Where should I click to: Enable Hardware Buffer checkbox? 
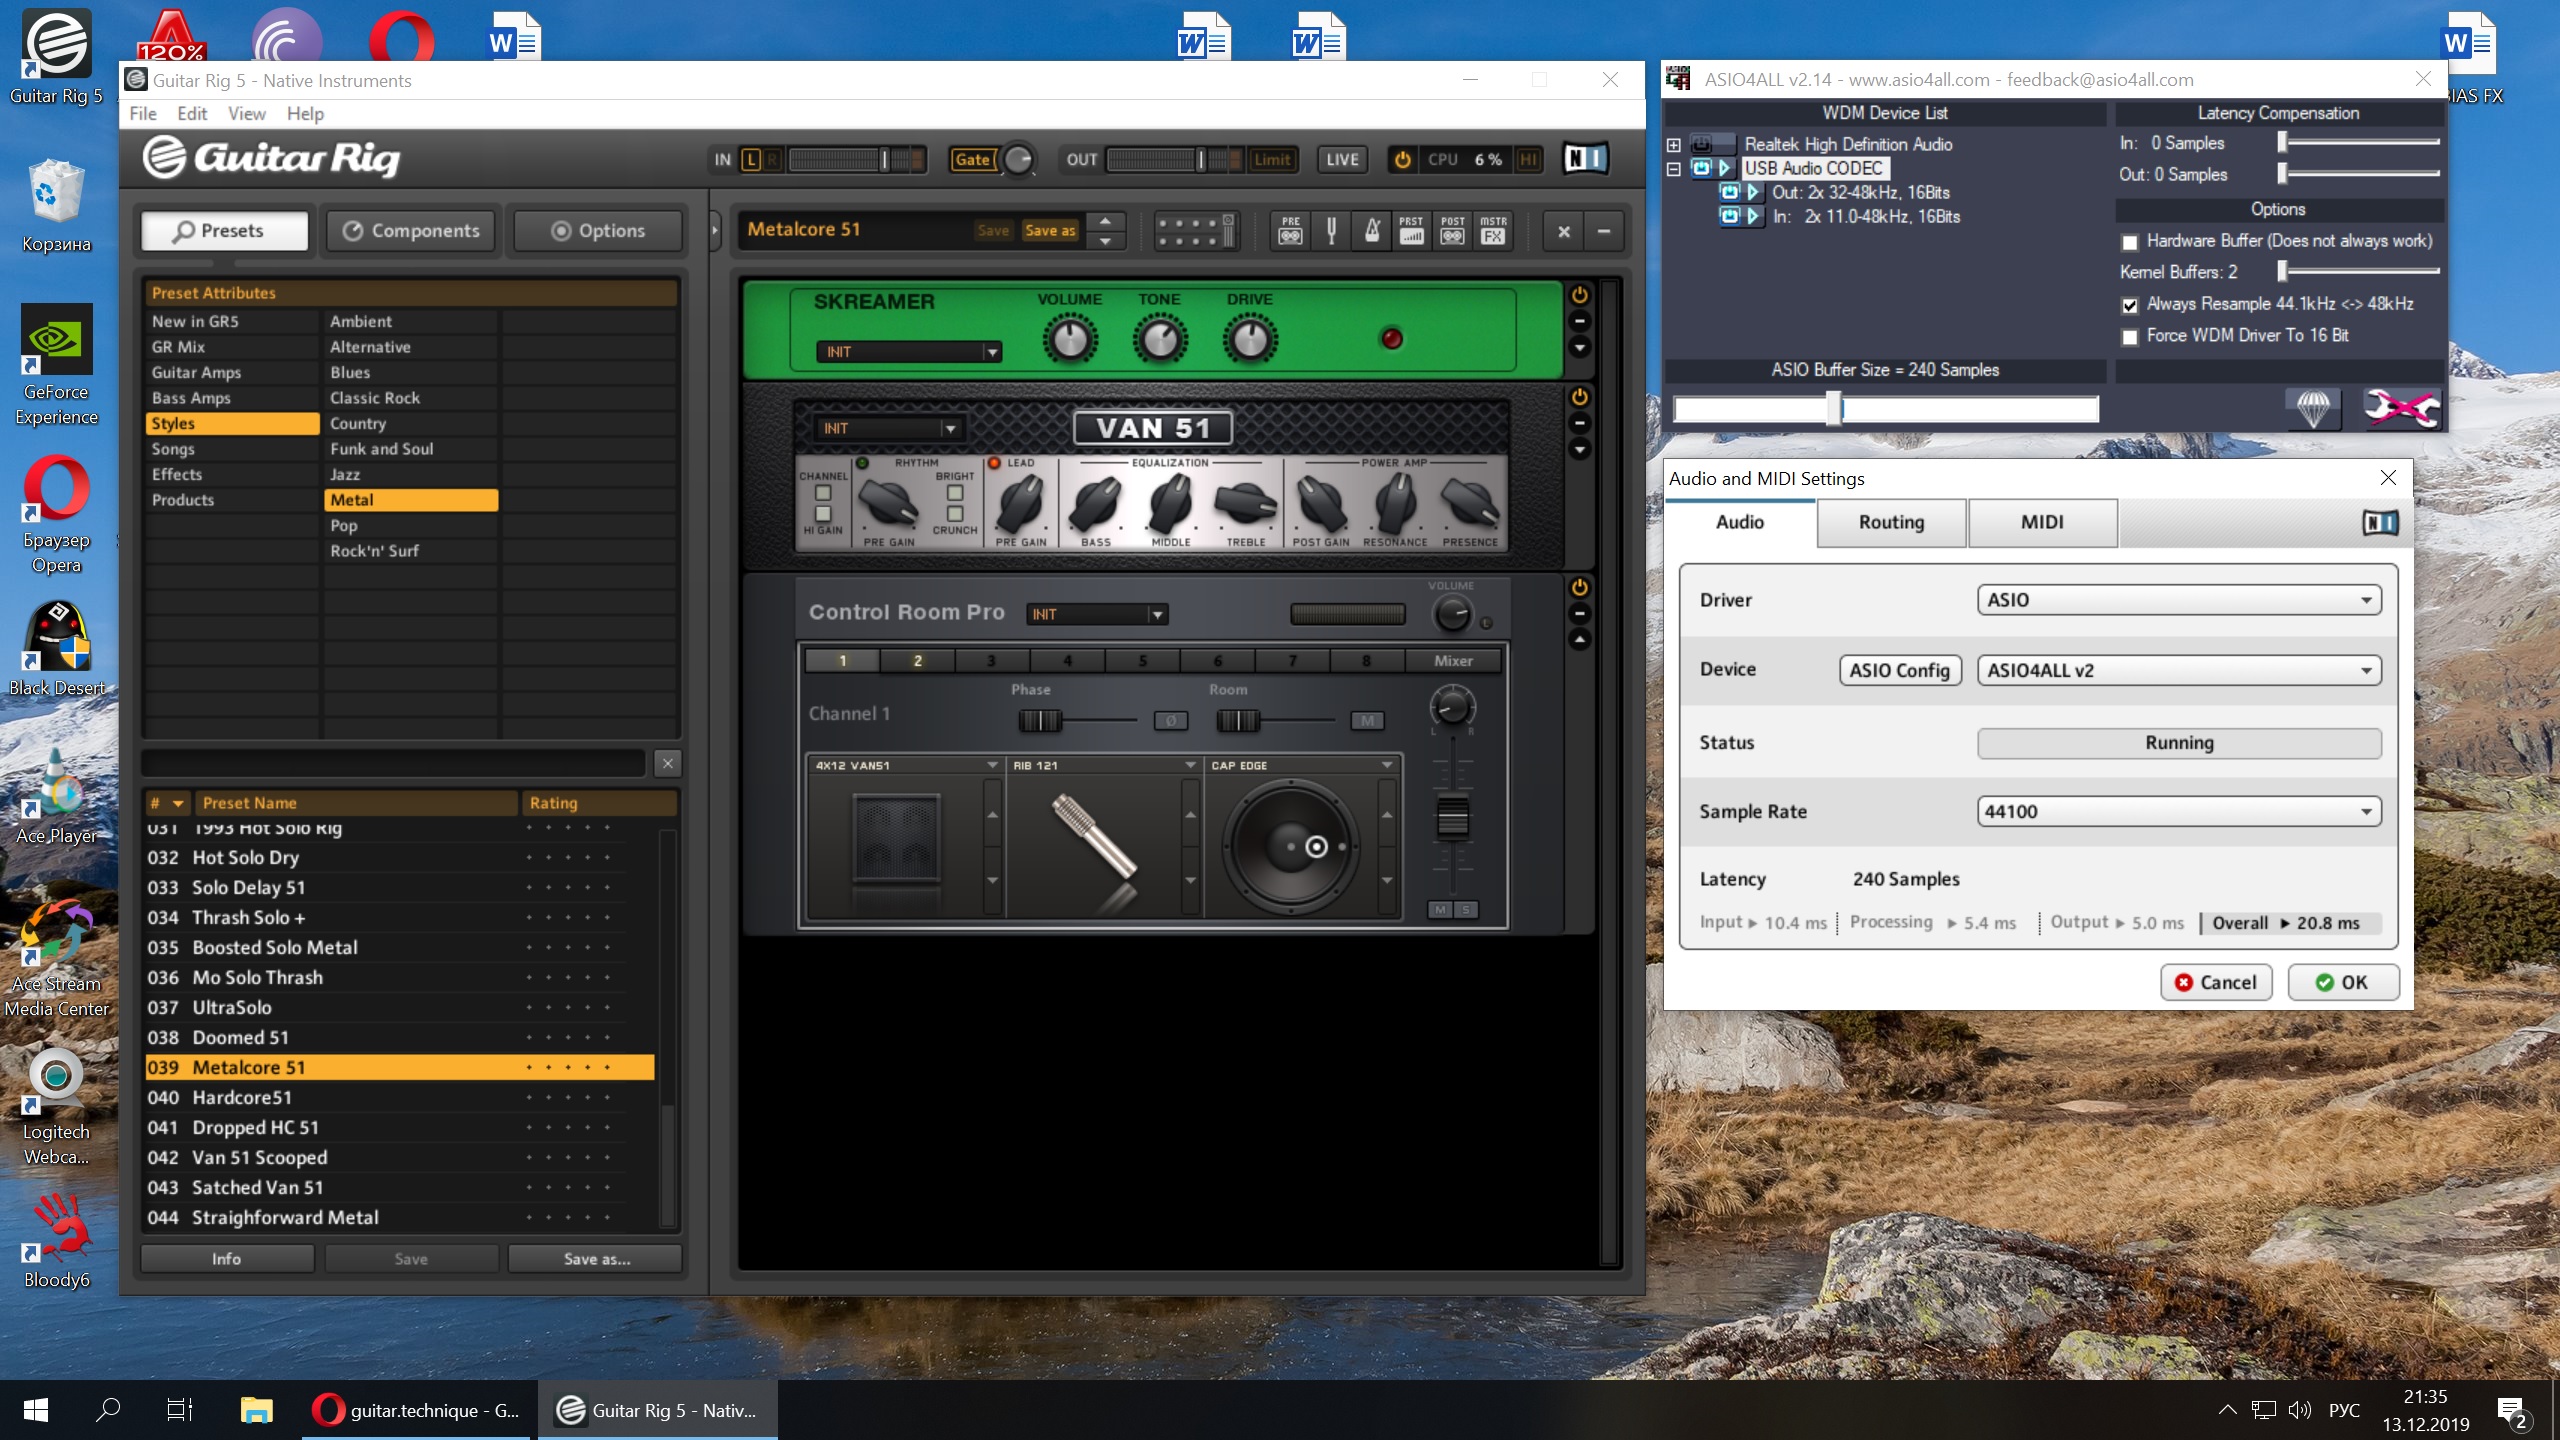(2130, 242)
